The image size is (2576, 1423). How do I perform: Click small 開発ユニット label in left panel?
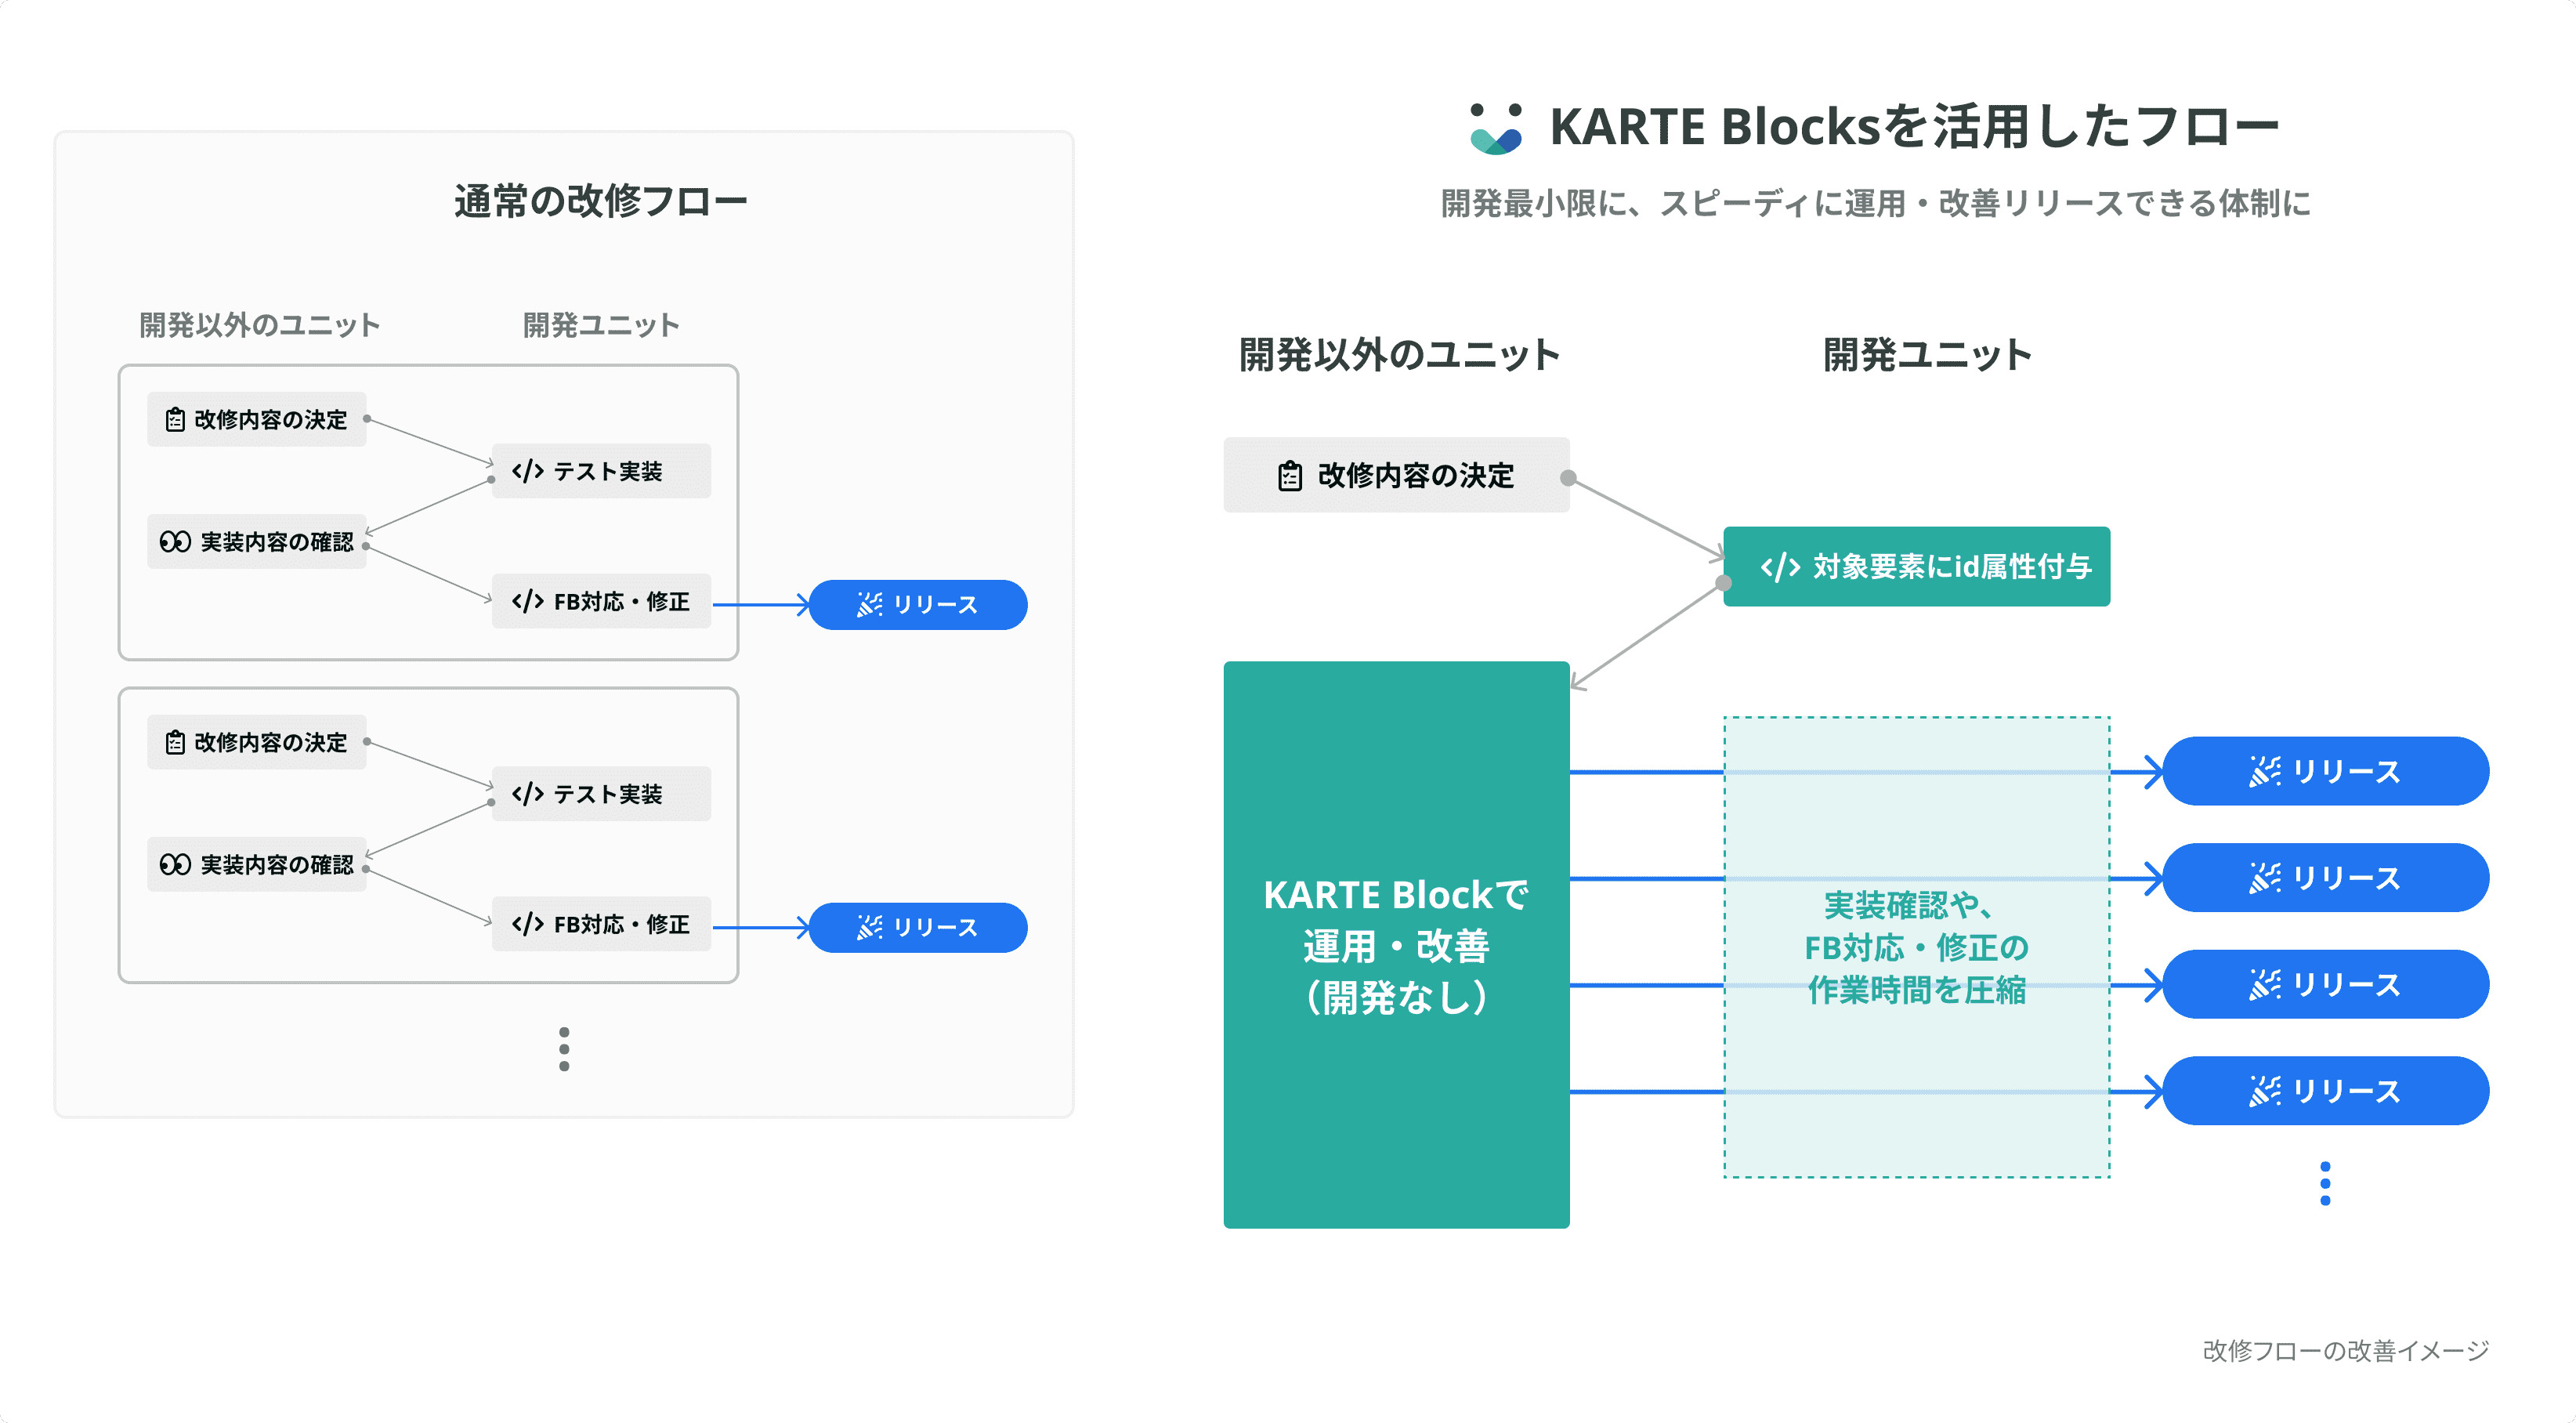(601, 325)
